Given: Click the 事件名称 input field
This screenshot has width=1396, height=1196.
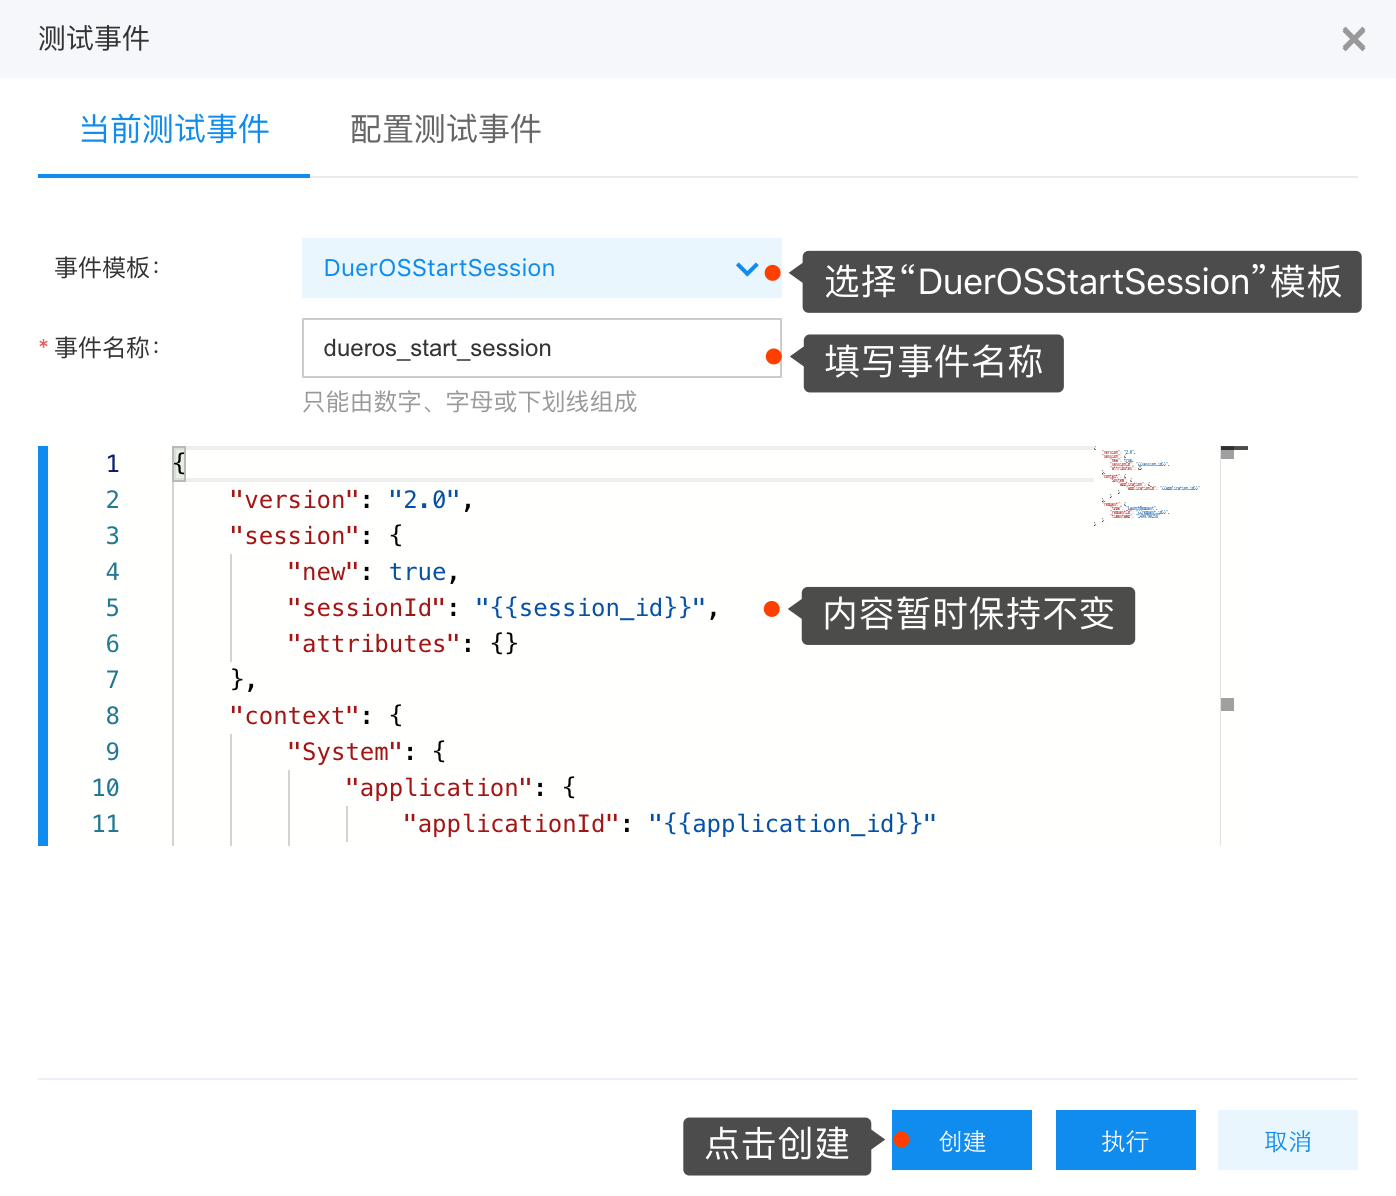Looking at the screenshot, I should click(x=541, y=348).
